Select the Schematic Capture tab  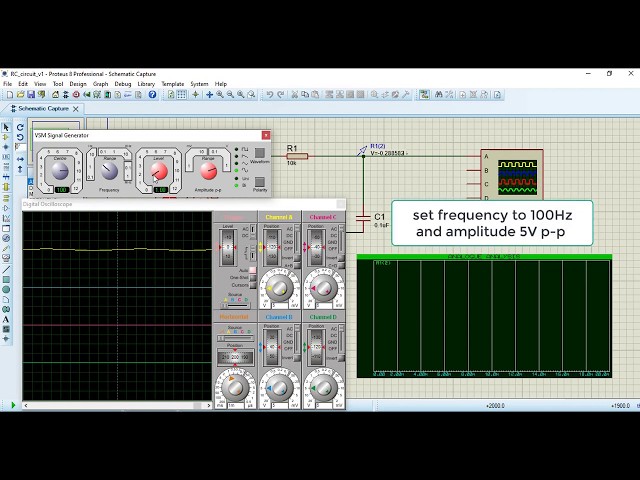(43, 109)
